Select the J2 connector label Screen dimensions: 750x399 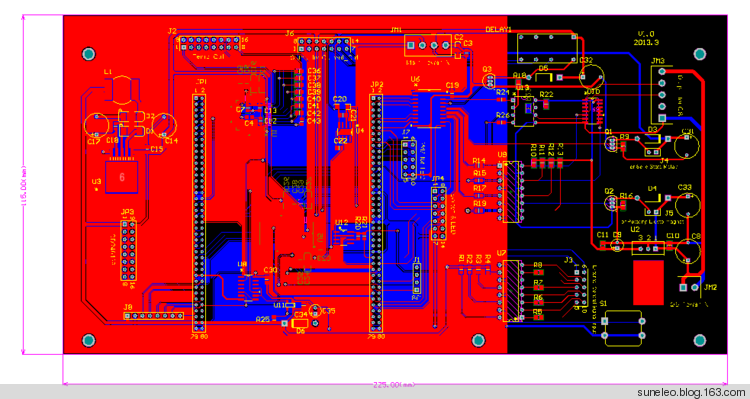(x=172, y=31)
